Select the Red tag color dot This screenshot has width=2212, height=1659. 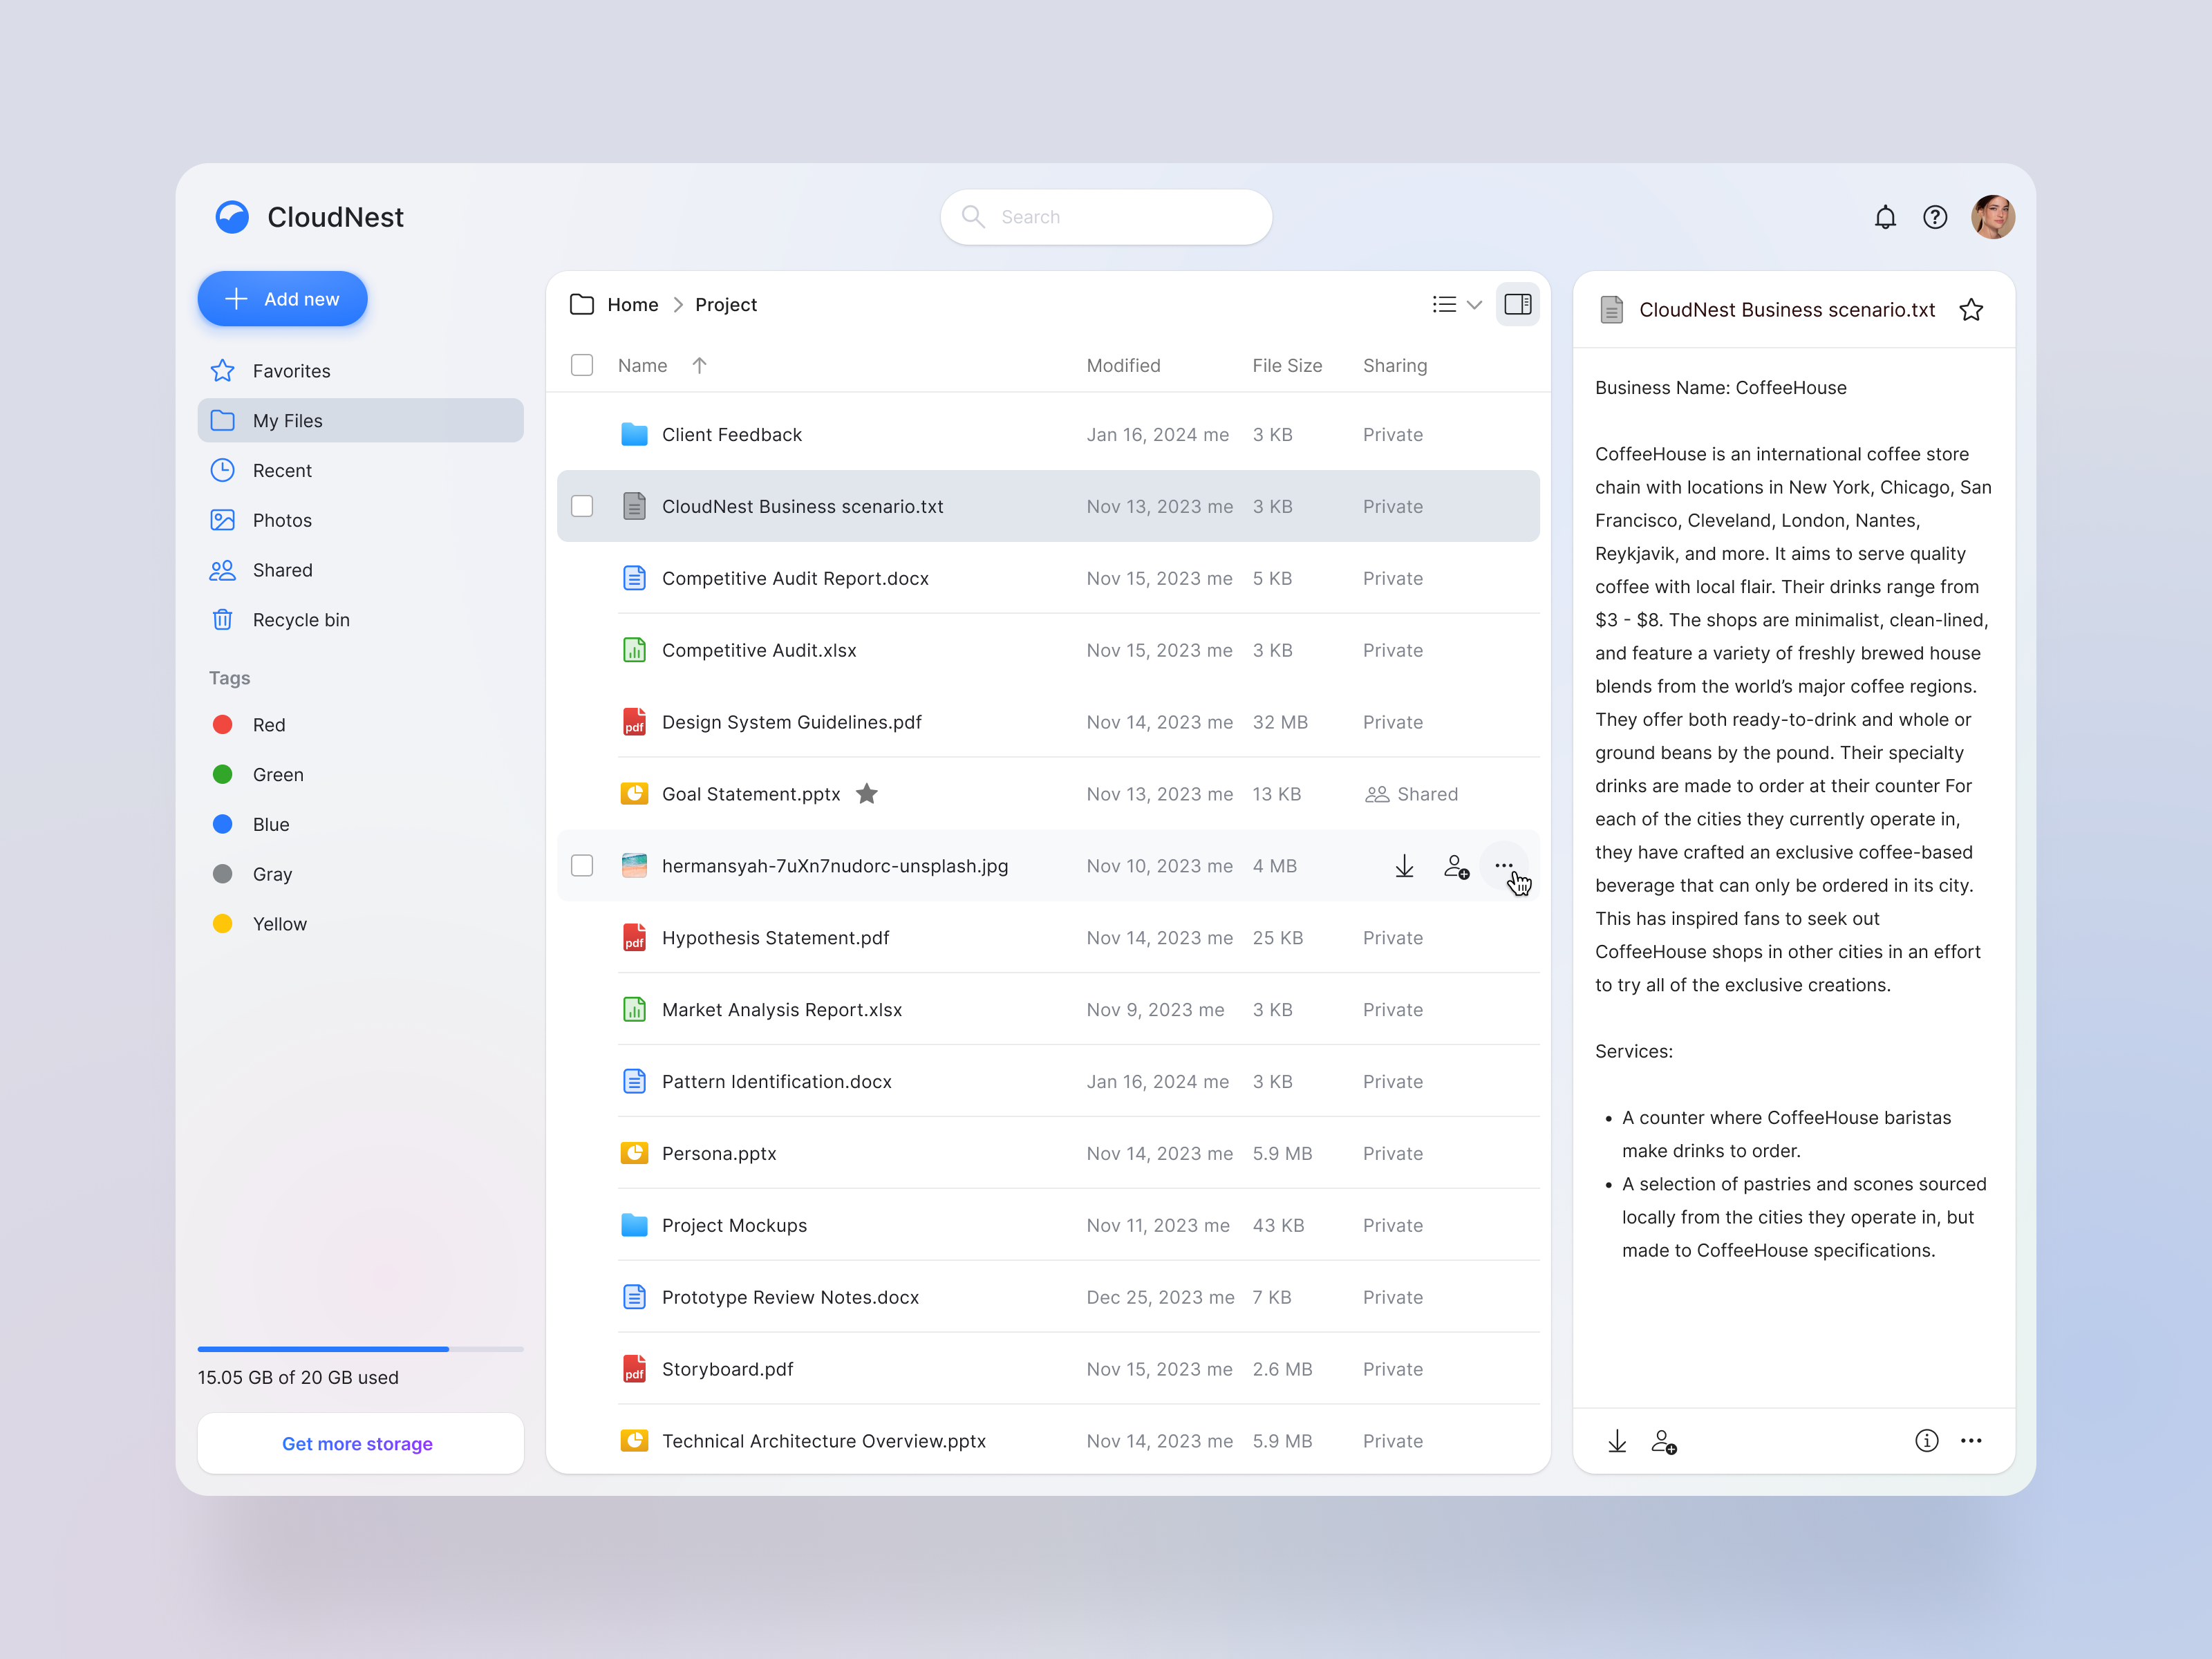pos(222,724)
